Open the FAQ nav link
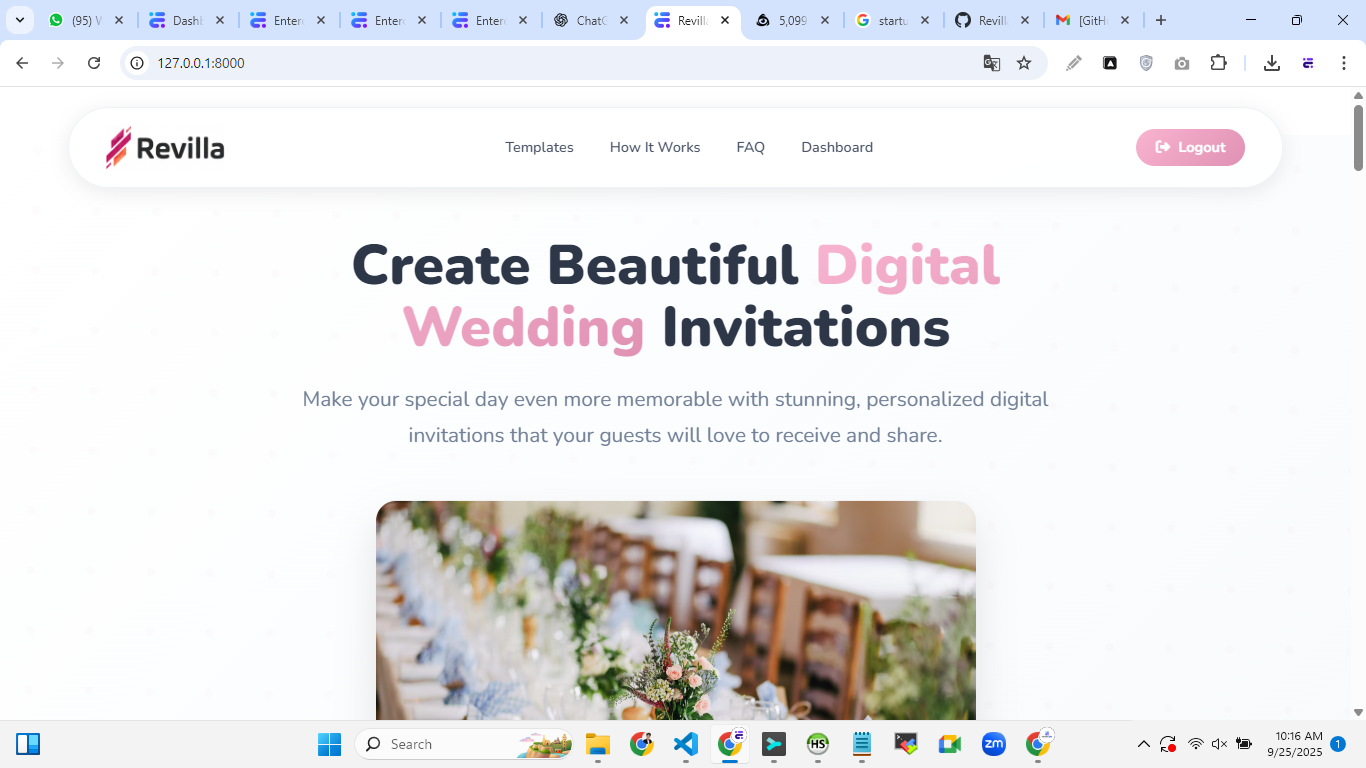1366x768 pixels. point(751,147)
